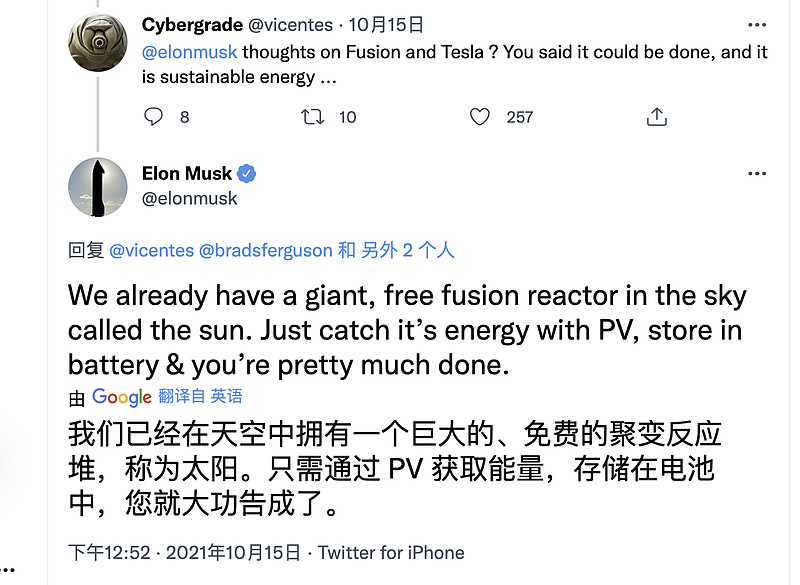800x585 pixels.
Task: Open the @vicentes reply-to link
Action: tap(151, 250)
